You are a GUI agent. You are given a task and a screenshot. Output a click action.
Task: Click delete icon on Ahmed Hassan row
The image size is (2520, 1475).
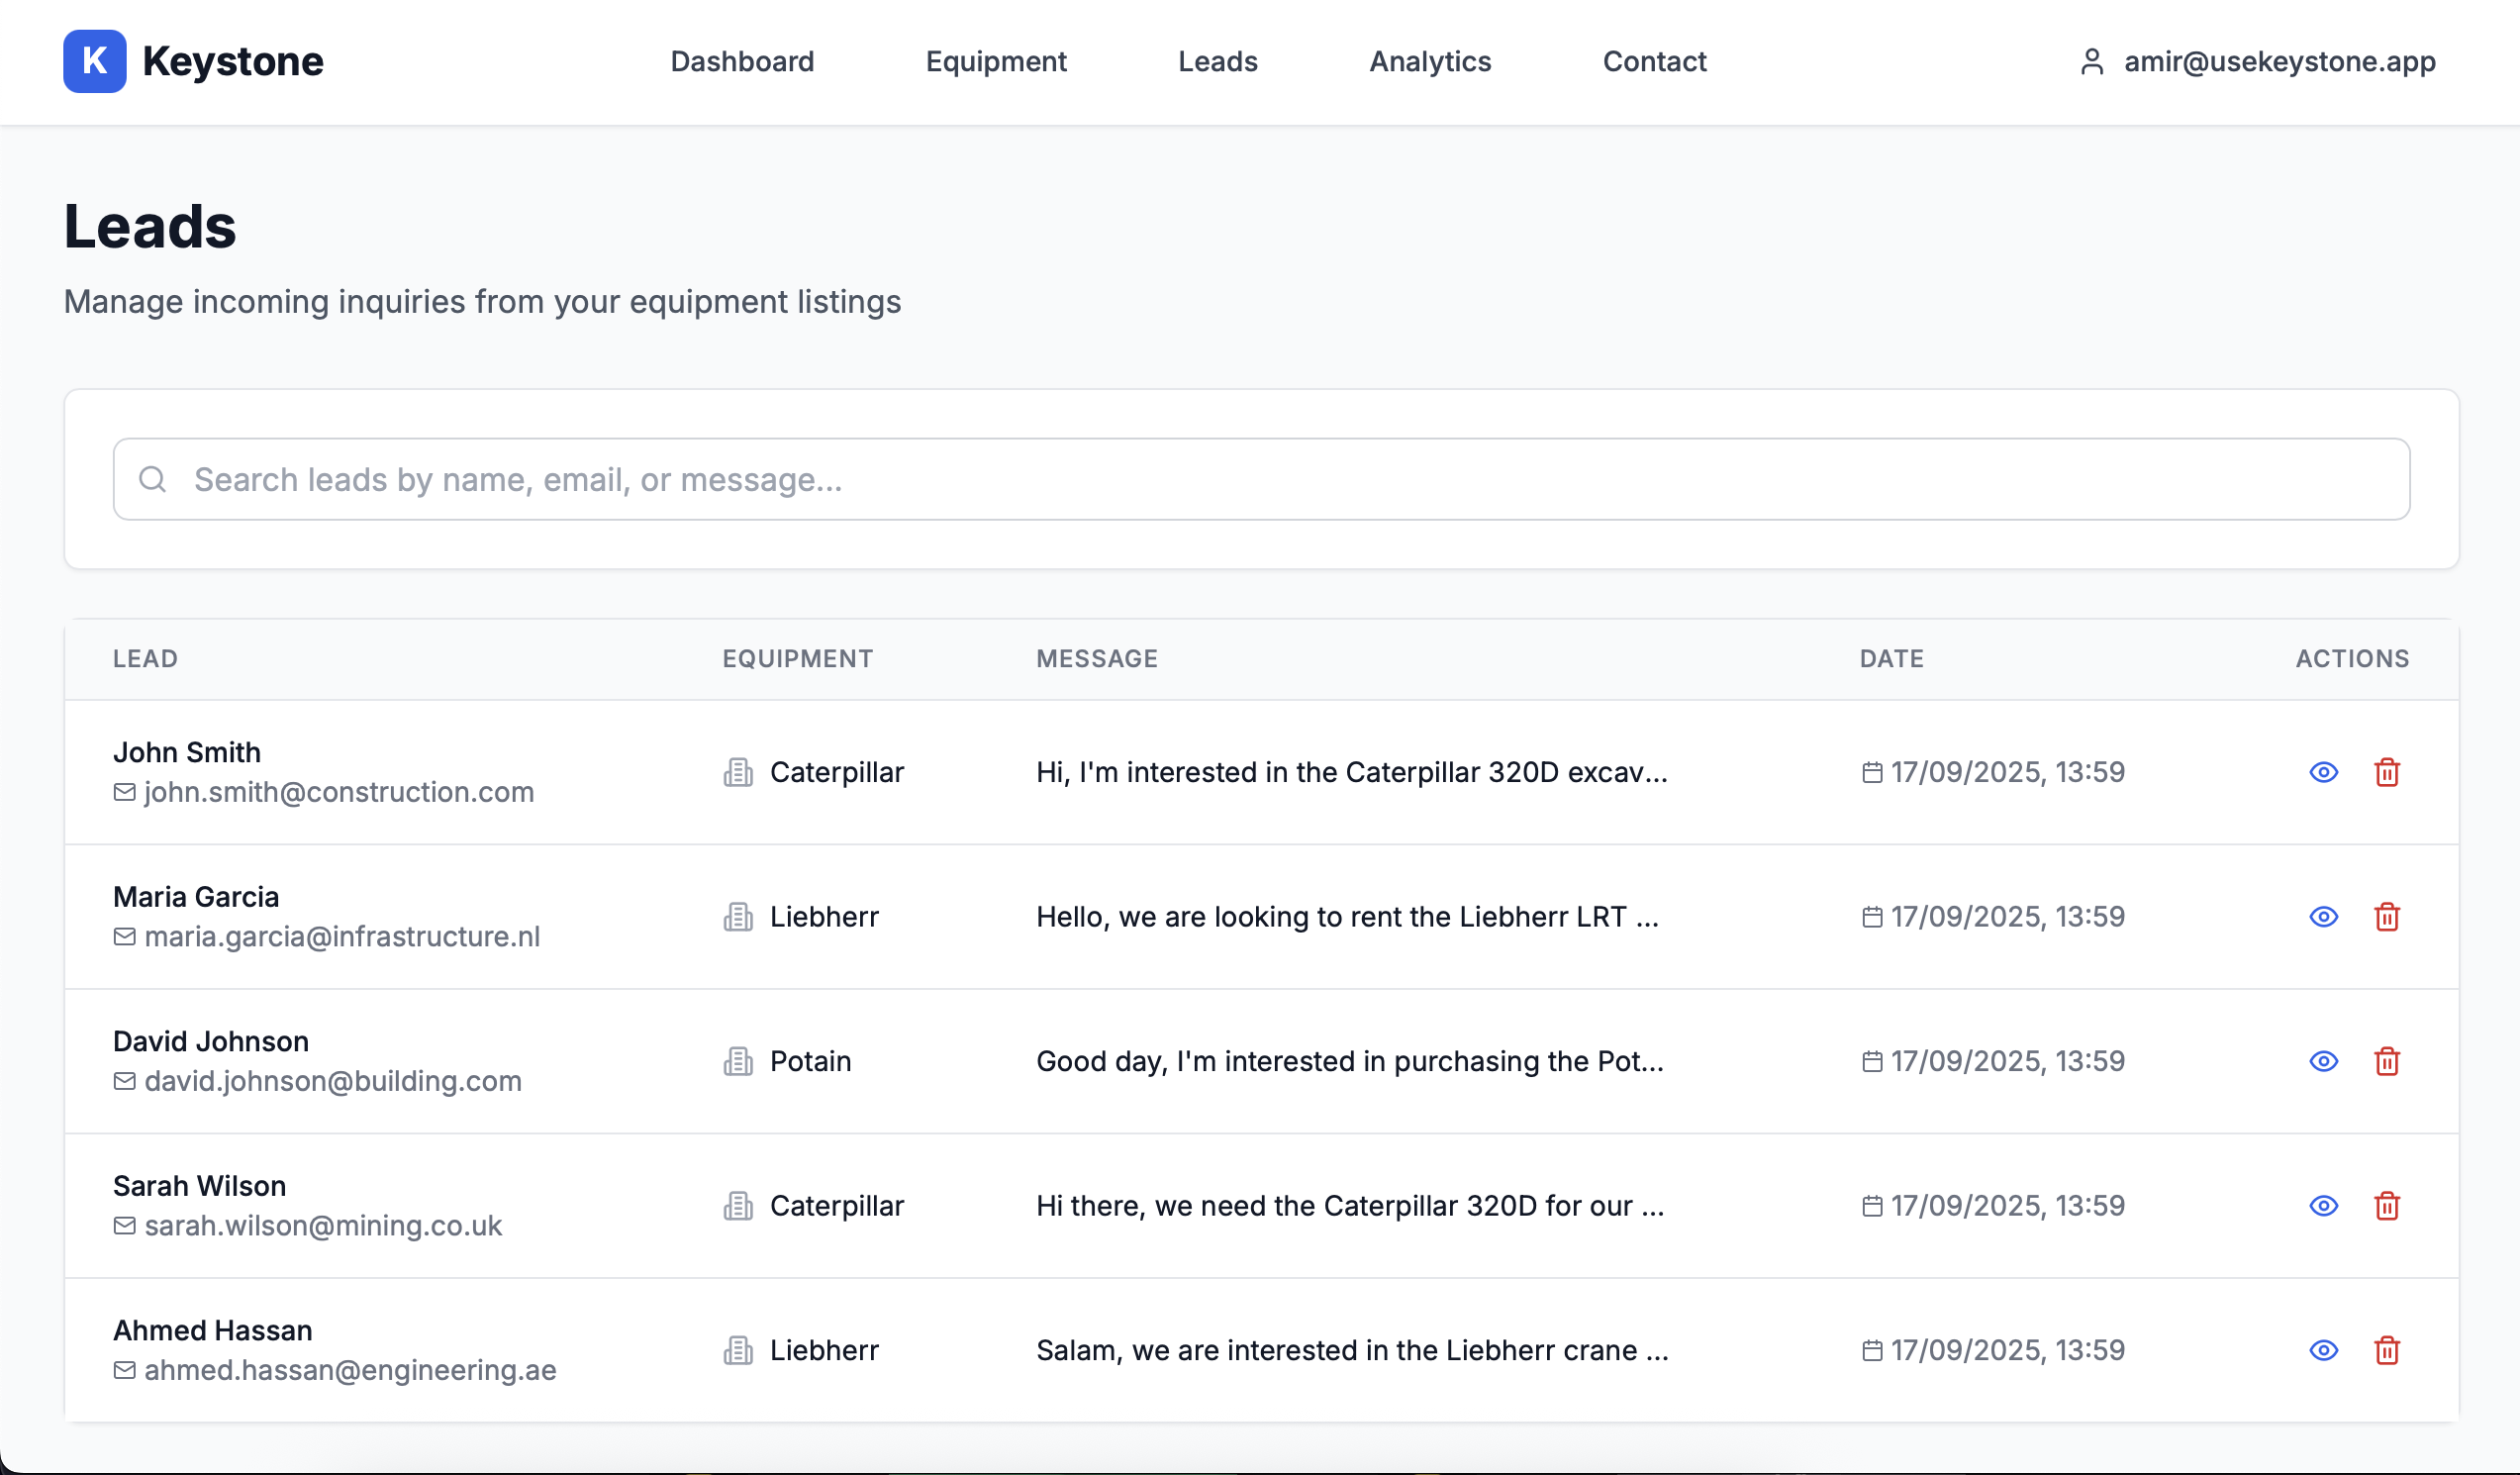click(2386, 1350)
